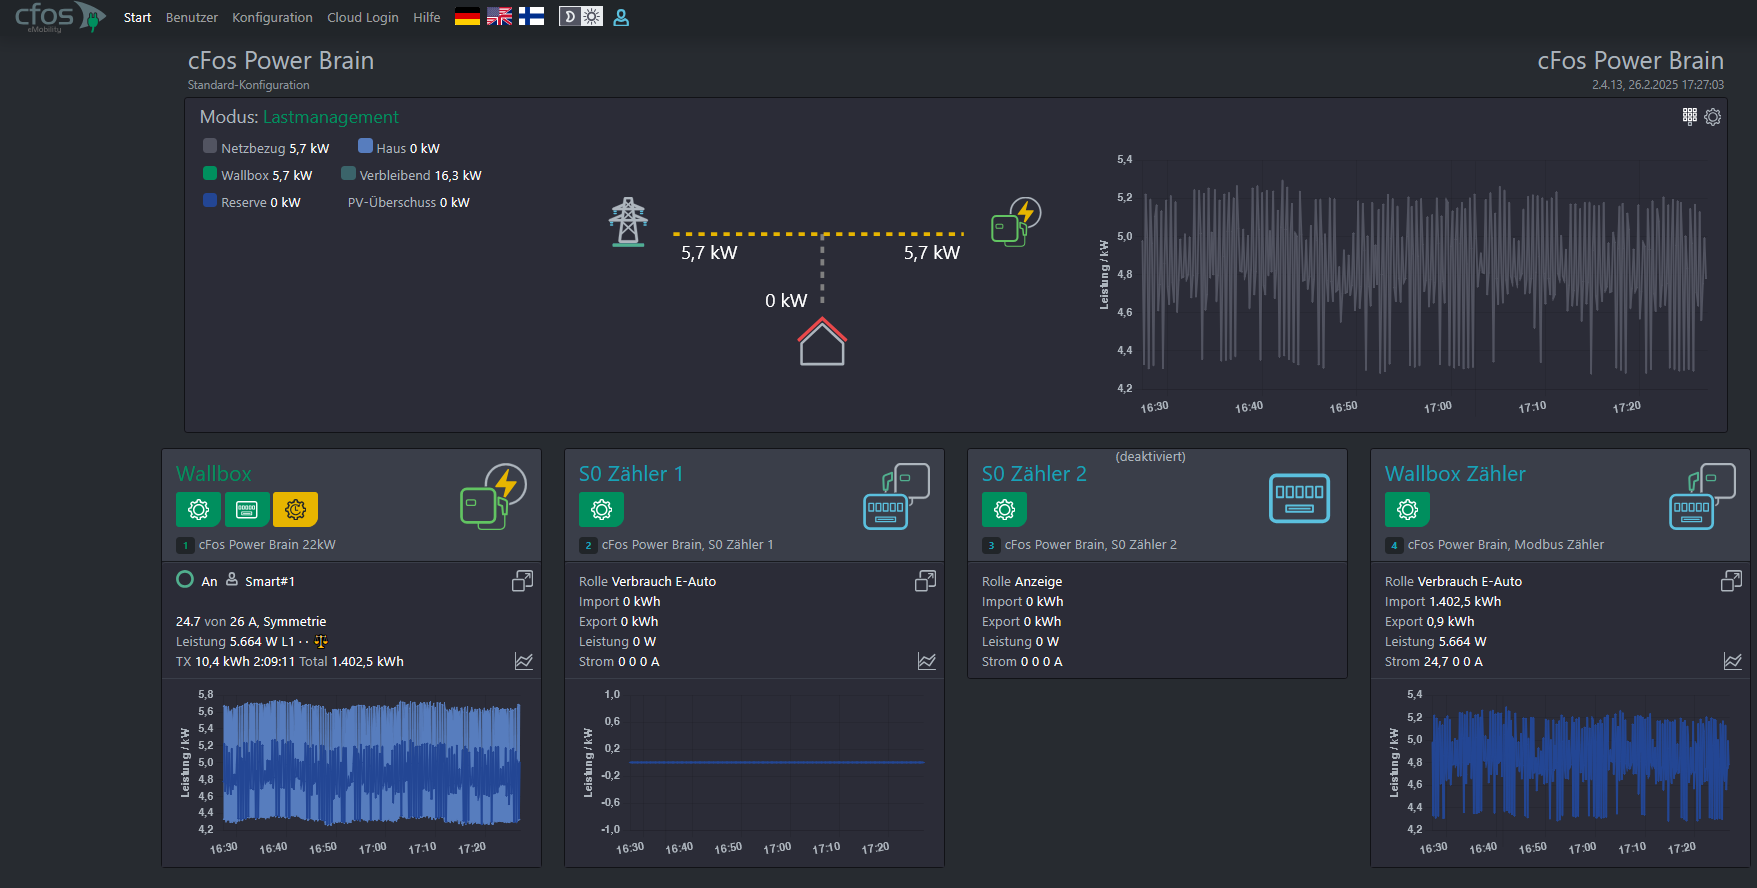Click the Verbleibend teal color swatch
The image size is (1757, 888).
pos(348,173)
